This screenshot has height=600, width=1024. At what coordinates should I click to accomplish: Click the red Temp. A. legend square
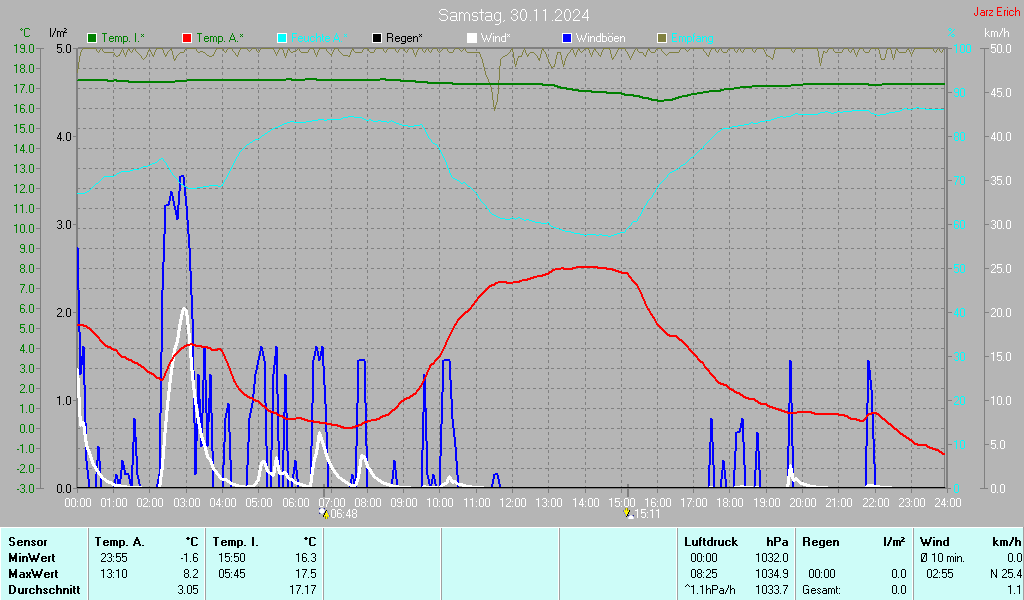[187, 38]
